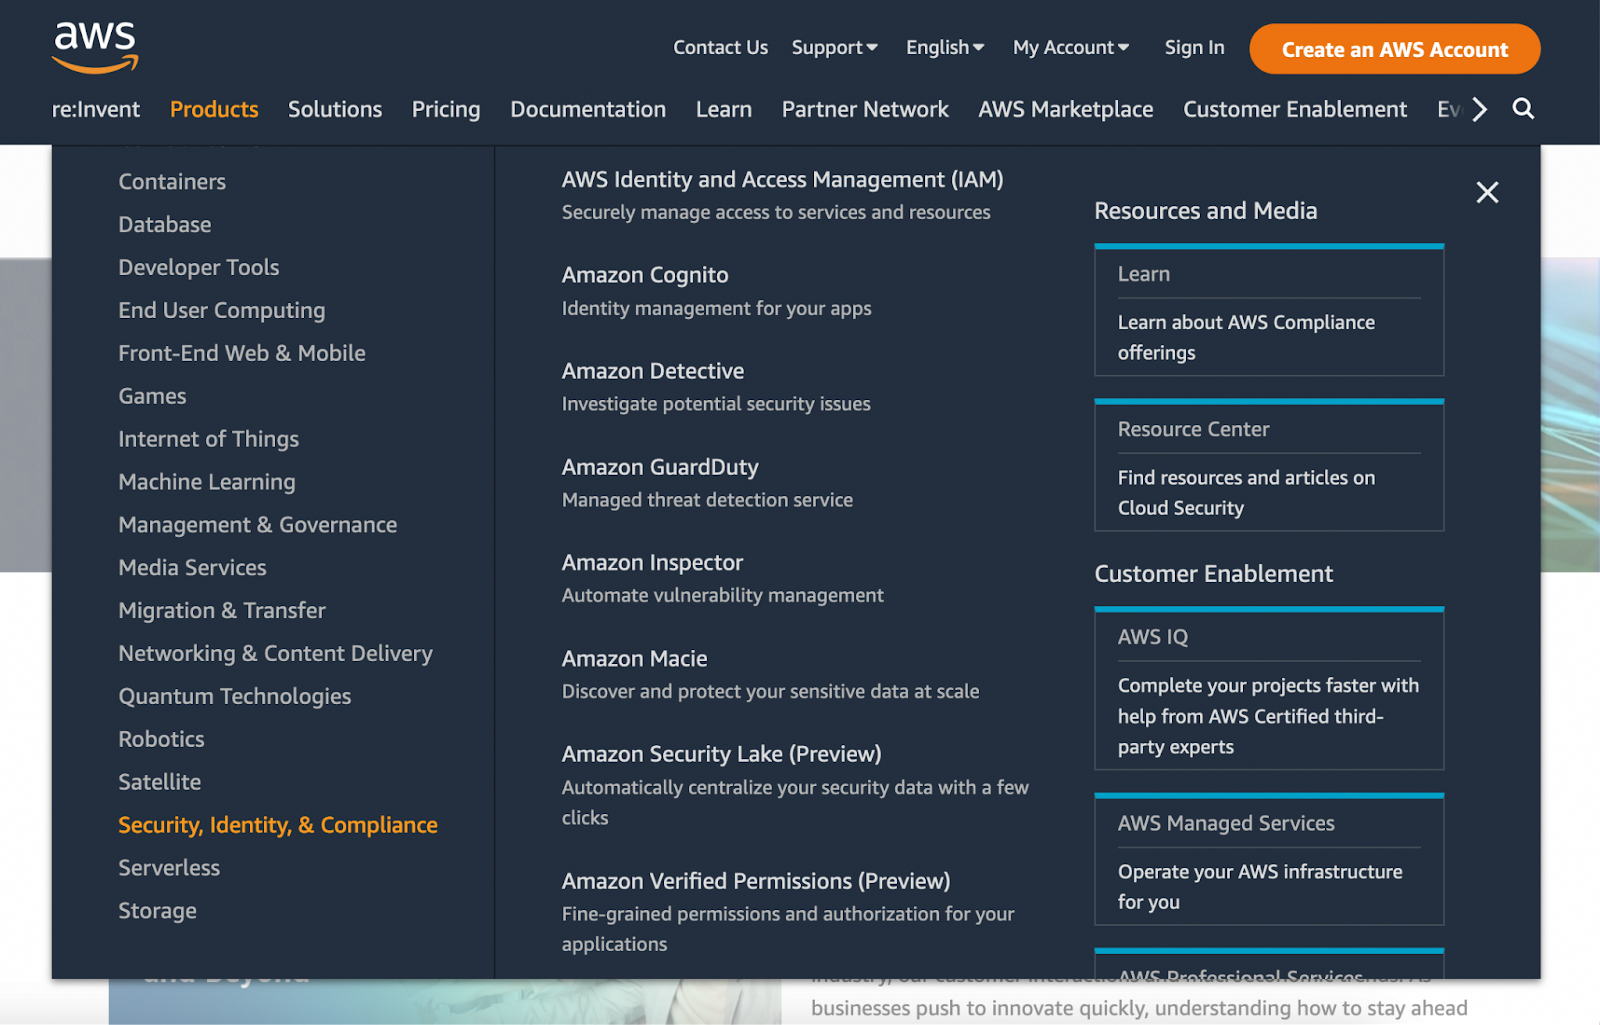The width and height of the screenshot is (1600, 1025).
Task: Open the search magnifier icon
Action: click(x=1523, y=109)
